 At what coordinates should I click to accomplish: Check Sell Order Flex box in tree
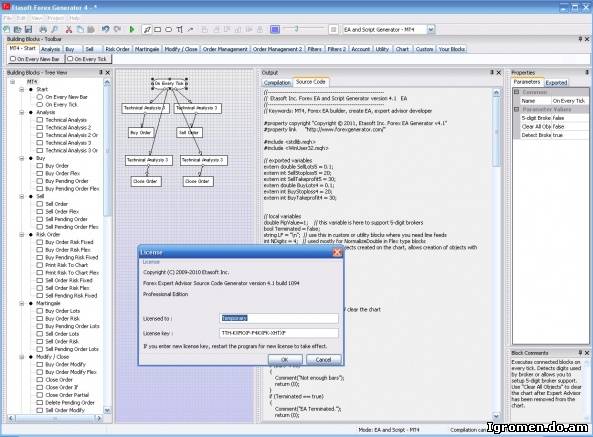pos(39,212)
